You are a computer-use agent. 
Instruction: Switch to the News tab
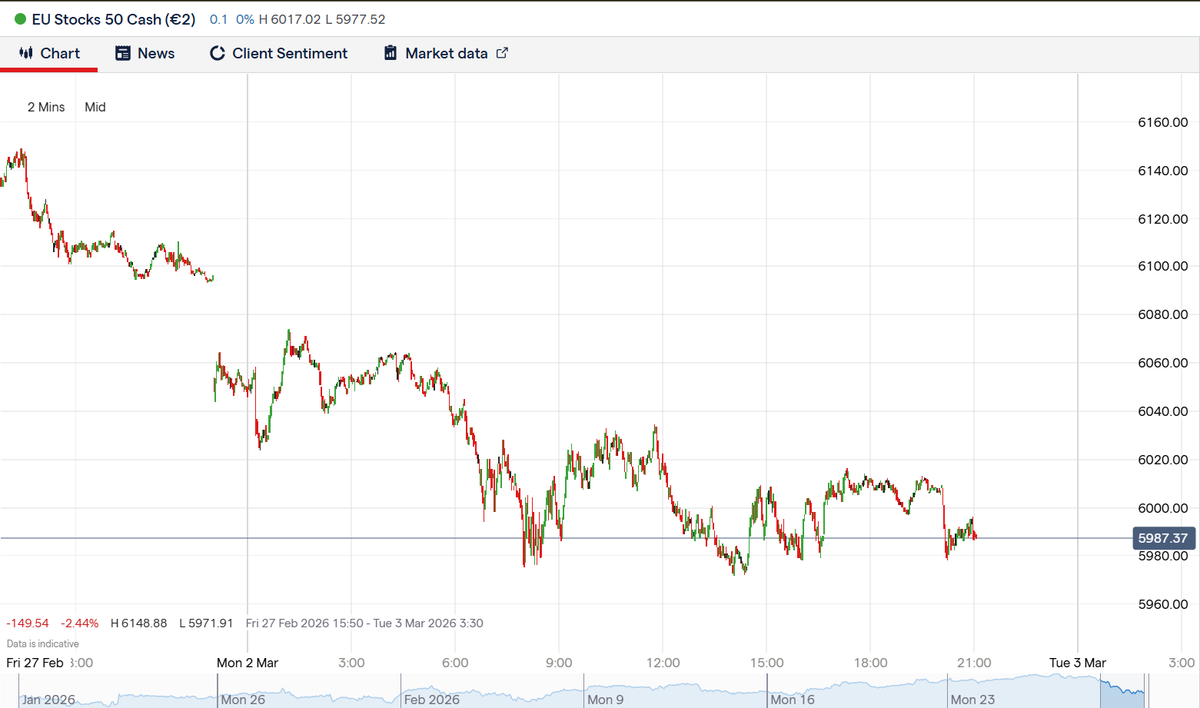pos(145,53)
